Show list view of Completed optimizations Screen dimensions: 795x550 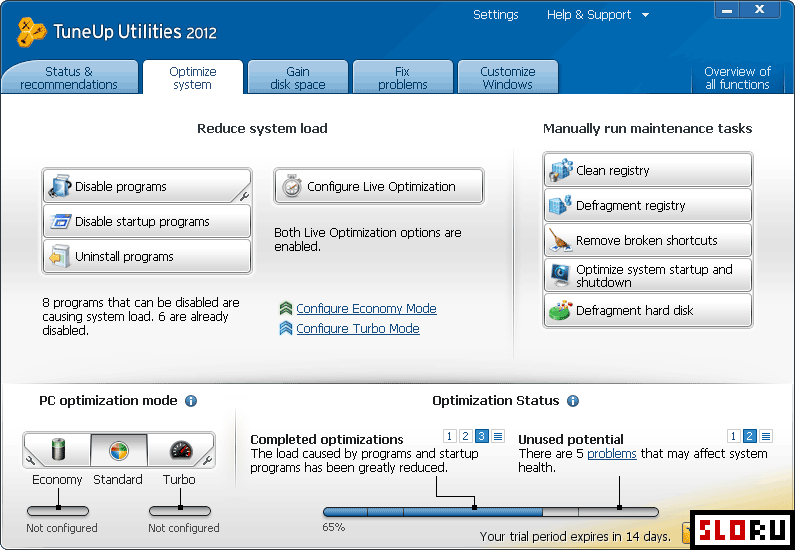pos(498,435)
